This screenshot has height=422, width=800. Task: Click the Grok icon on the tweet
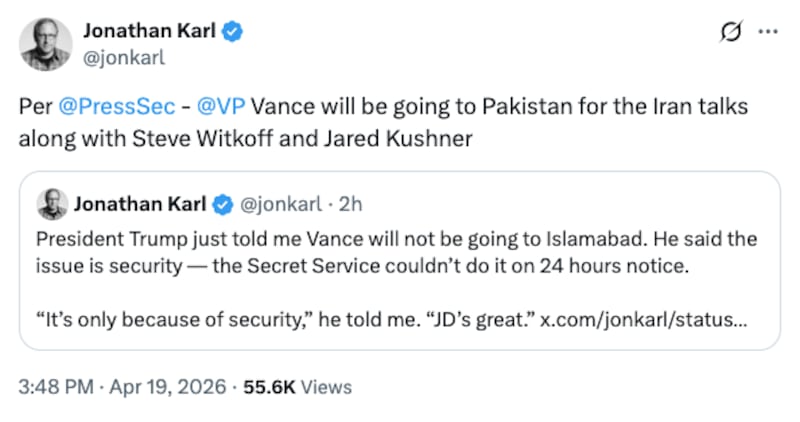click(x=730, y=32)
